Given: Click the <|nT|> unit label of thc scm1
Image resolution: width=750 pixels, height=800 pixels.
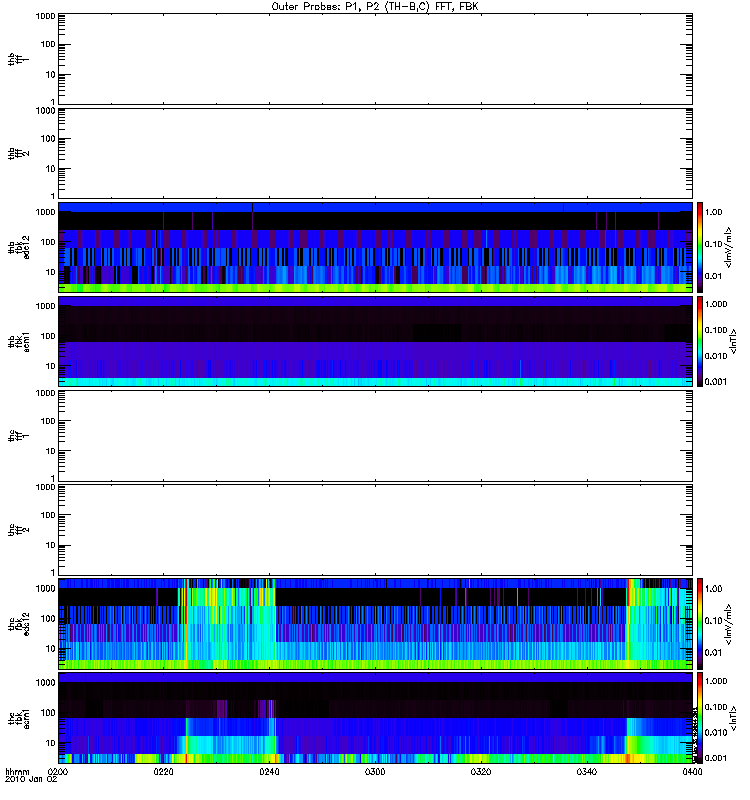Looking at the screenshot, I should pos(734,718).
